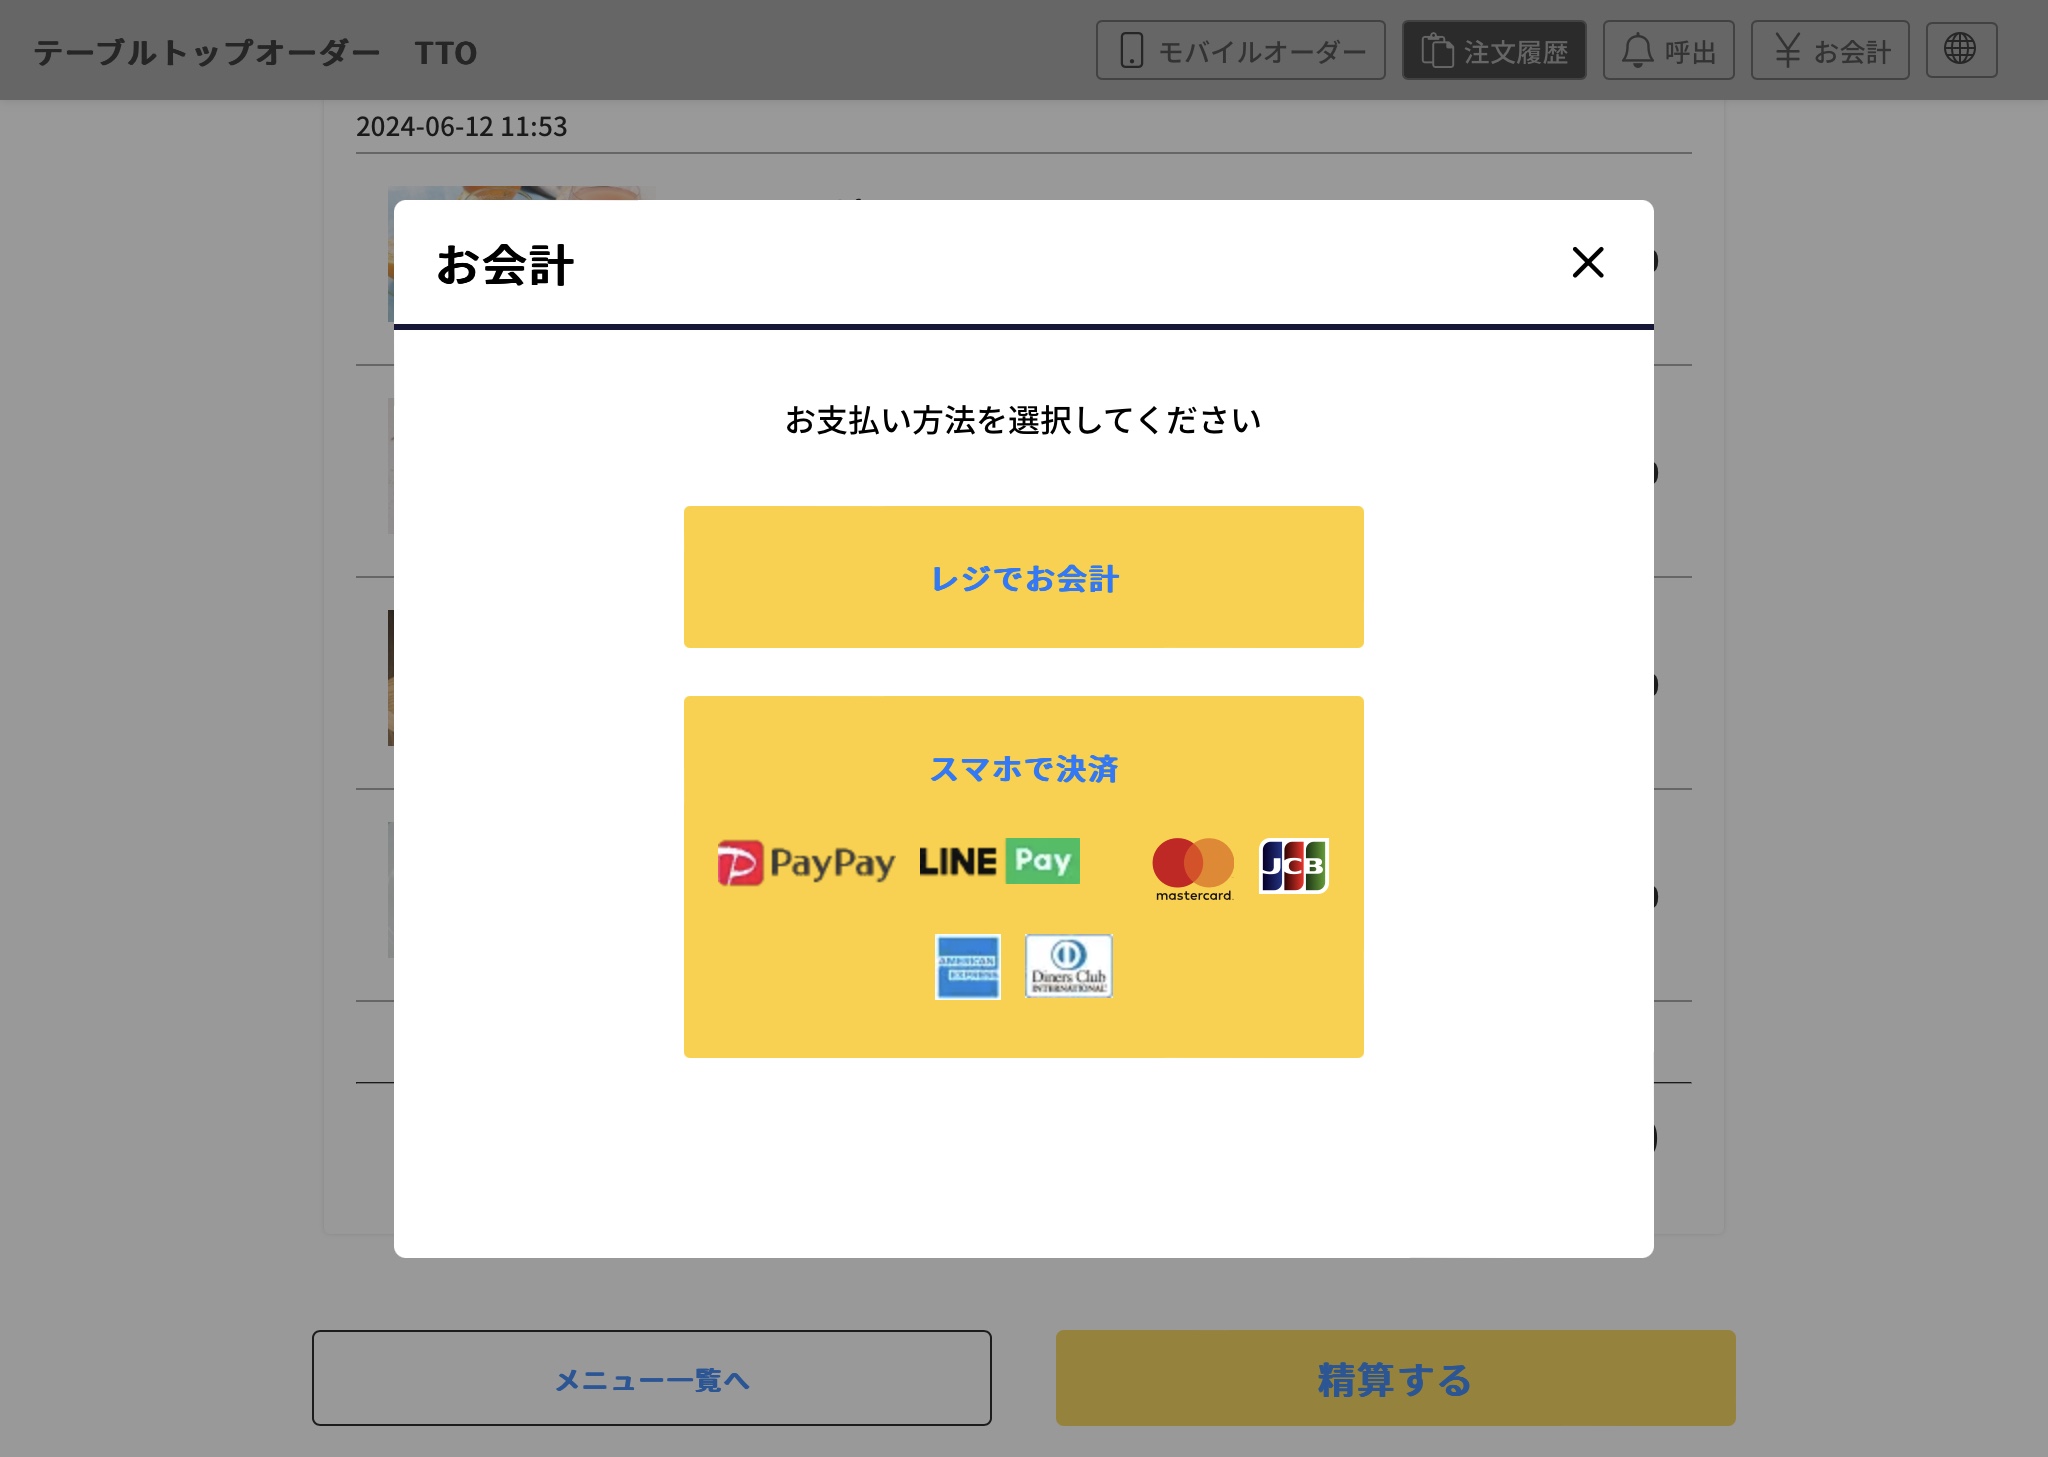Screen dimensions: 2048x1457
Task: Click the PayPay logo
Action: coord(806,863)
